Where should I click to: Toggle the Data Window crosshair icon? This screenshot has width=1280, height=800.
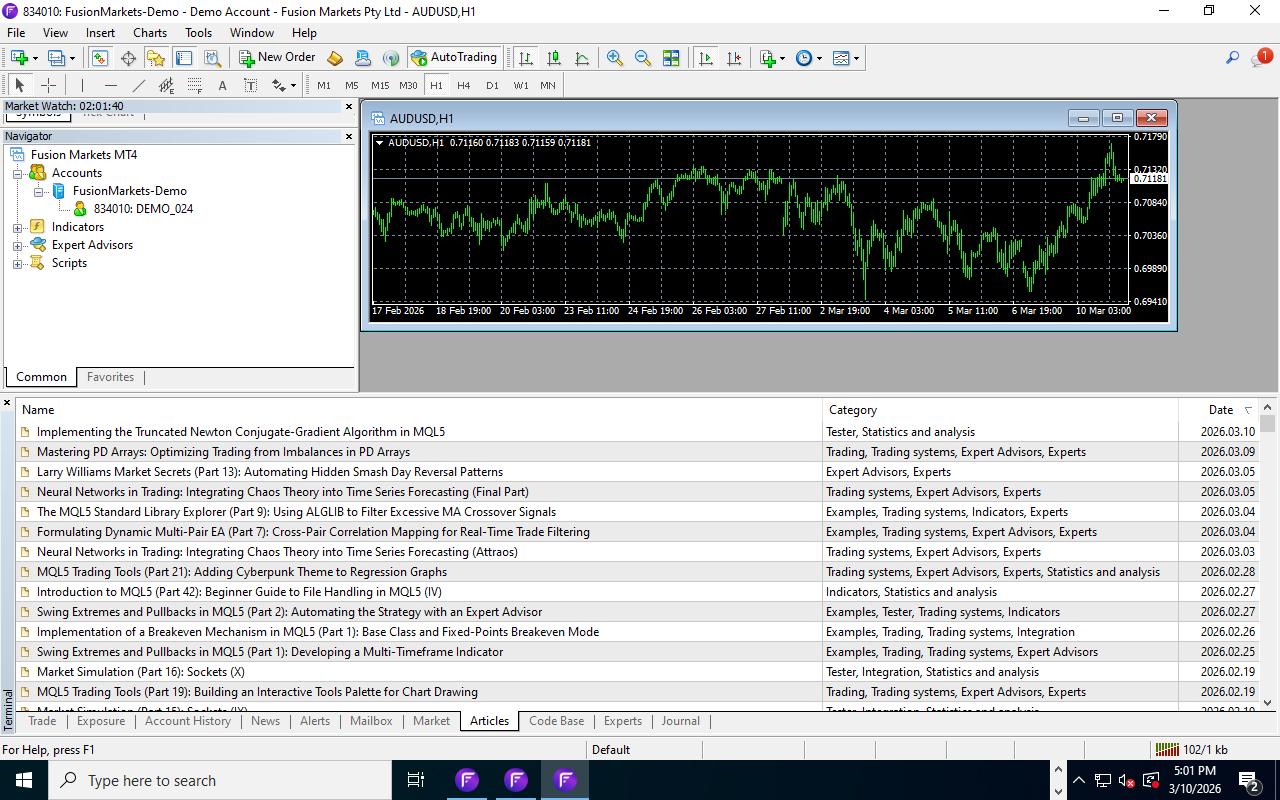(128, 58)
